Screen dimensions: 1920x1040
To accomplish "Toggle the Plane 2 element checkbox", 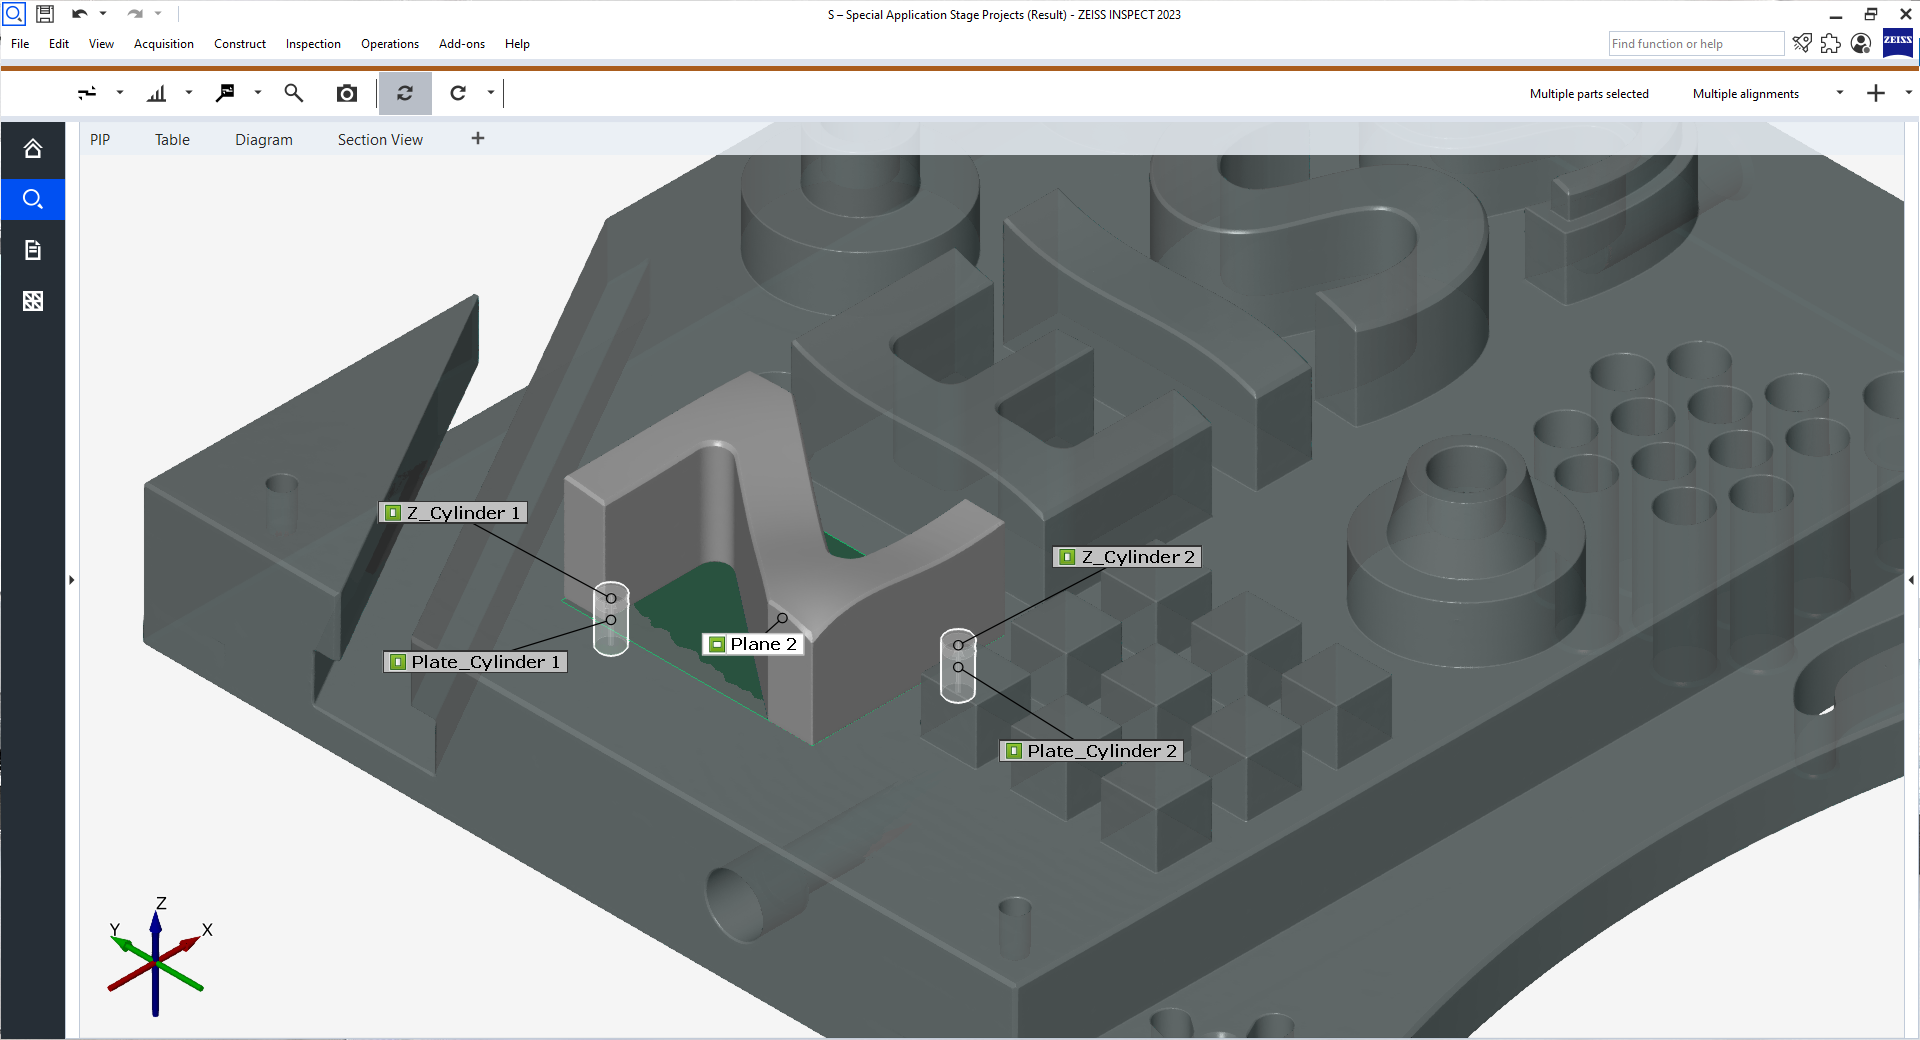I will coord(718,644).
